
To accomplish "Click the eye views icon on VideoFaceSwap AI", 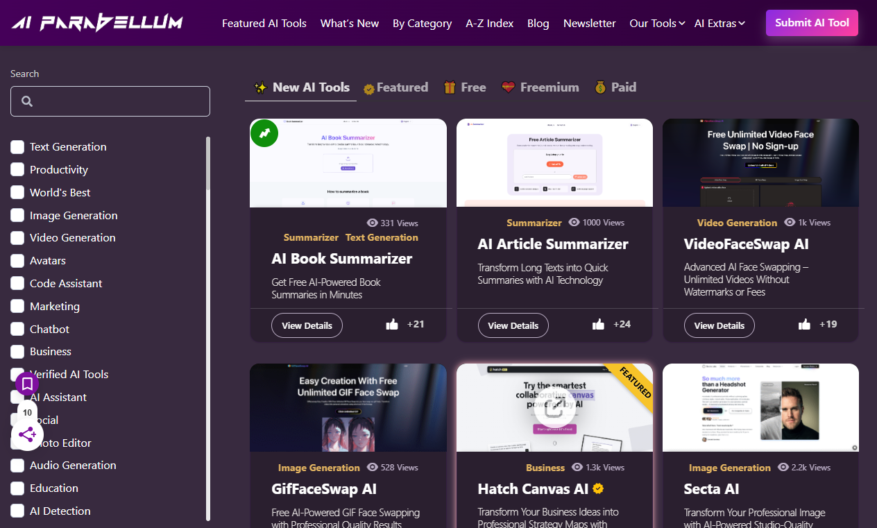I will [790, 222].
